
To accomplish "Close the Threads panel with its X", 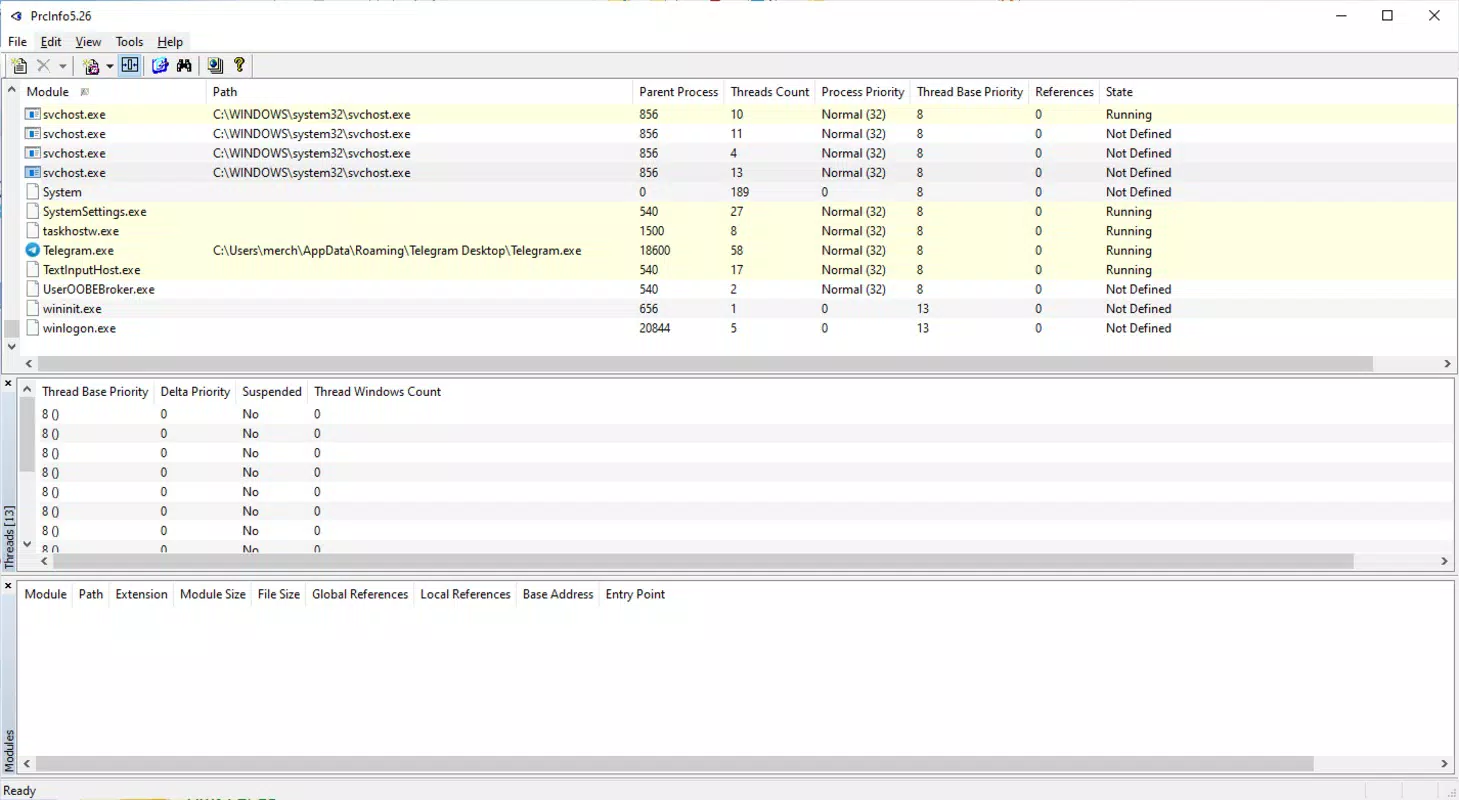I will [8, 384].
